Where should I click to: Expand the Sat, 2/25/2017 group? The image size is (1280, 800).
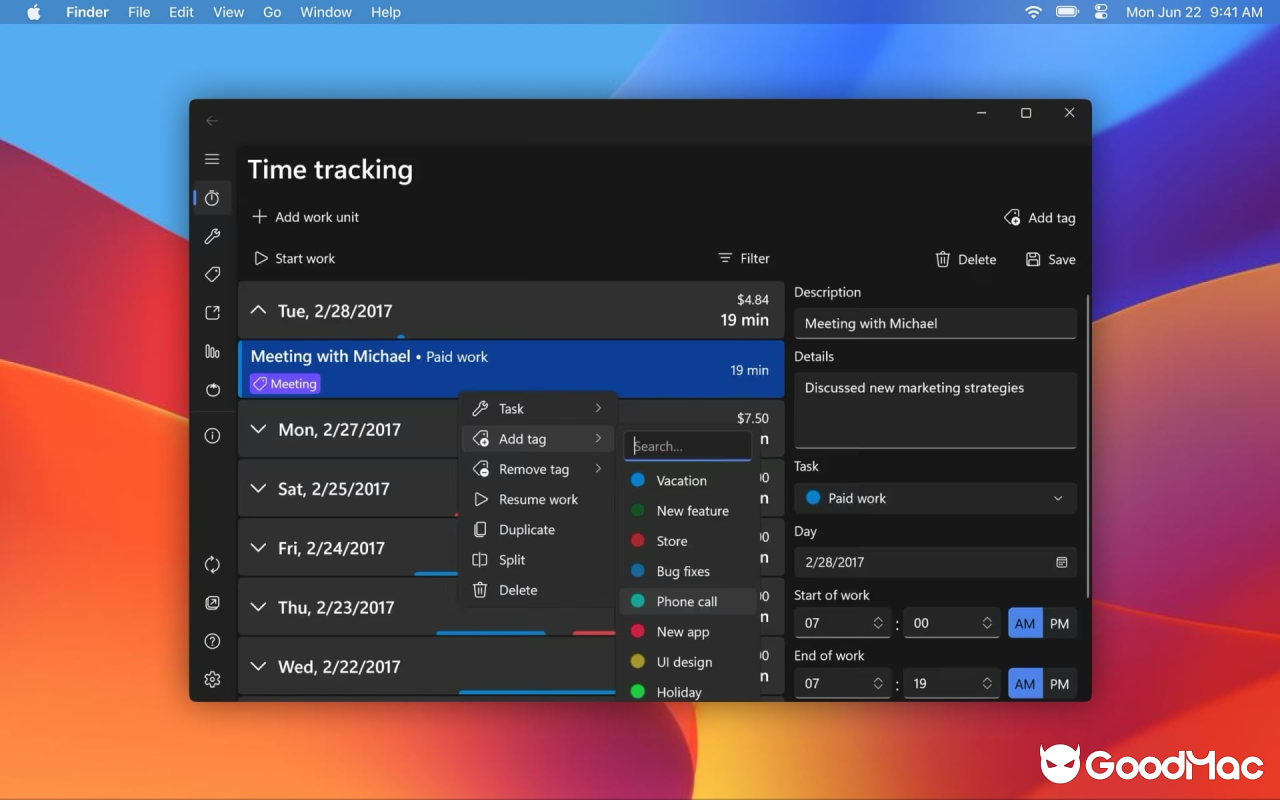[x=258, y=489]
